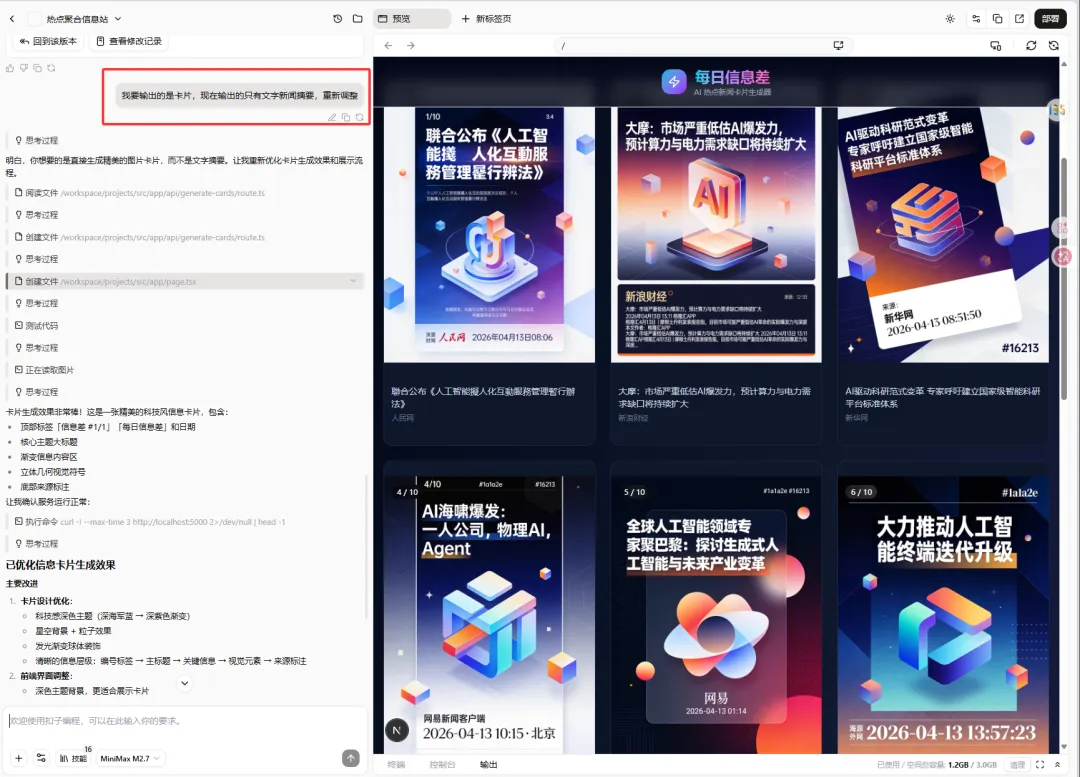Open preview in external window icon

point(1019,19)
